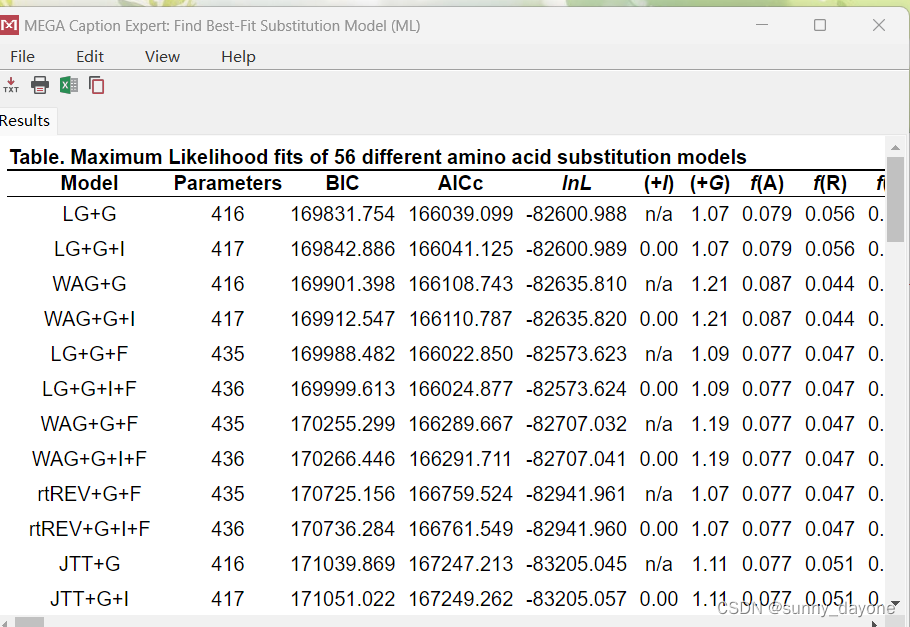Screen dimensions: 910x627
Task: Click lnL value -83205.045
Action: [x=576, y=564]
